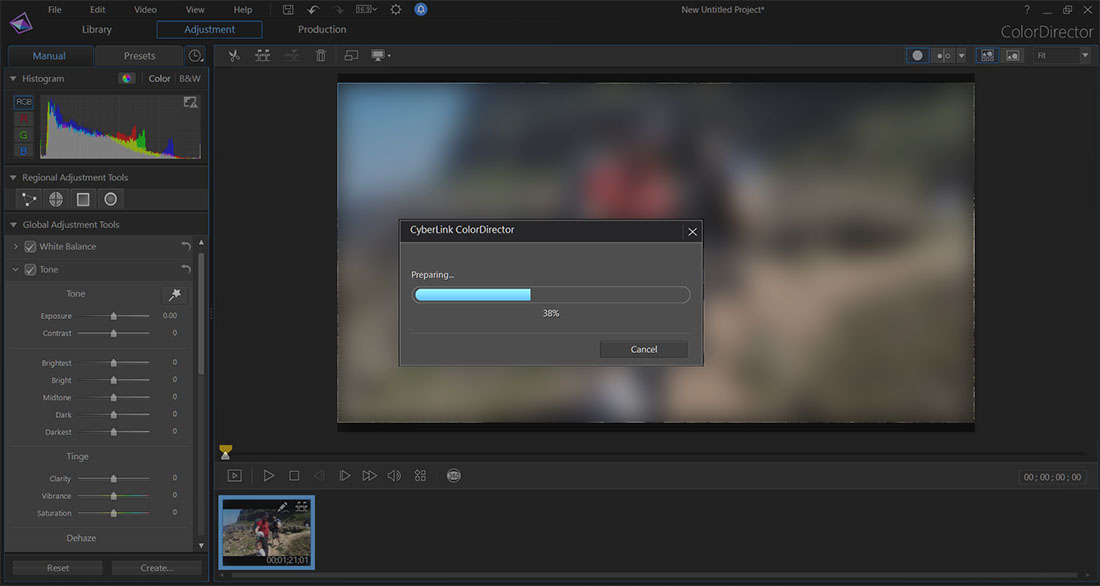Select the square gradient mask tool
Screen dimensions: 1100x586
tap(83, 199)
